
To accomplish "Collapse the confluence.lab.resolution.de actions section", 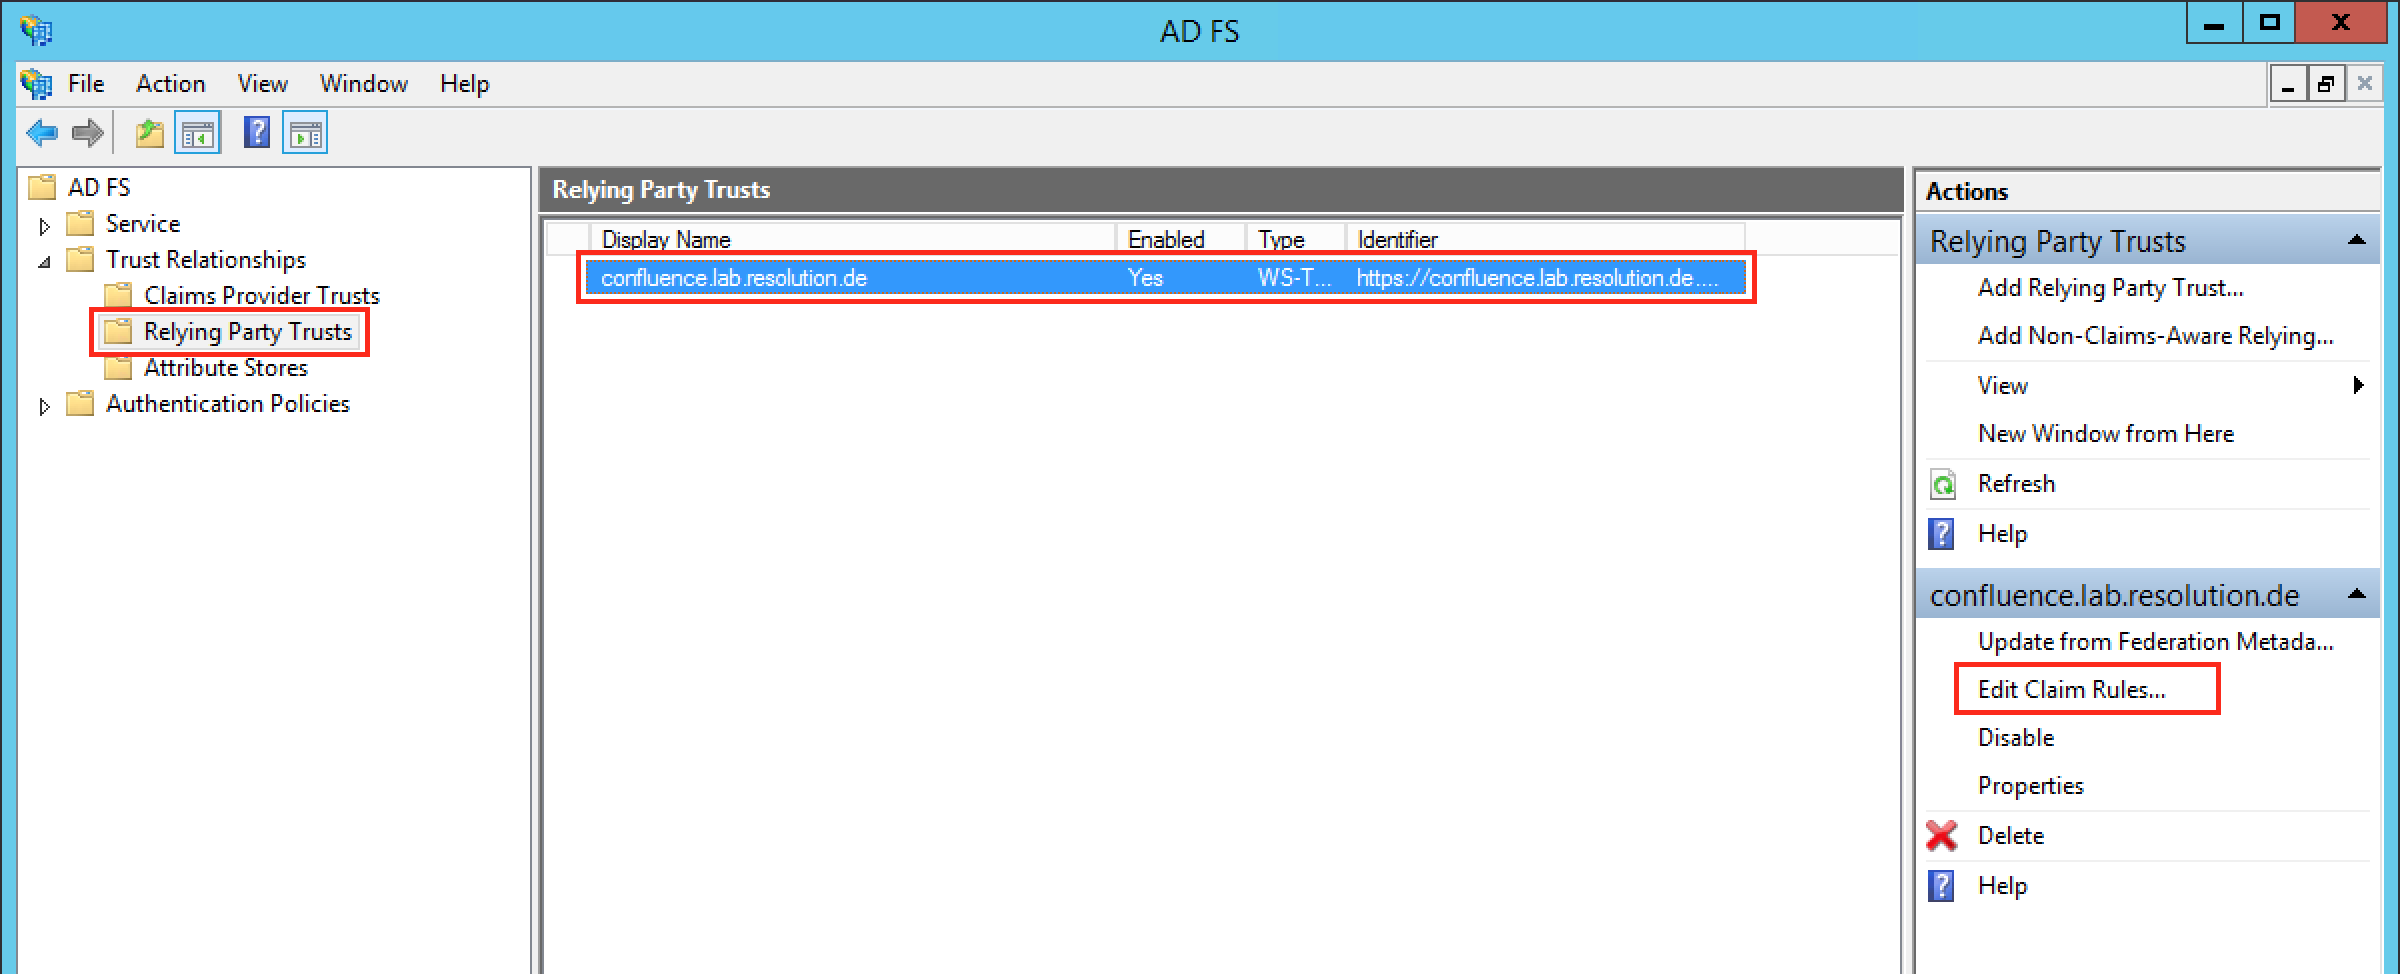I will click(x=2356, y=595).
